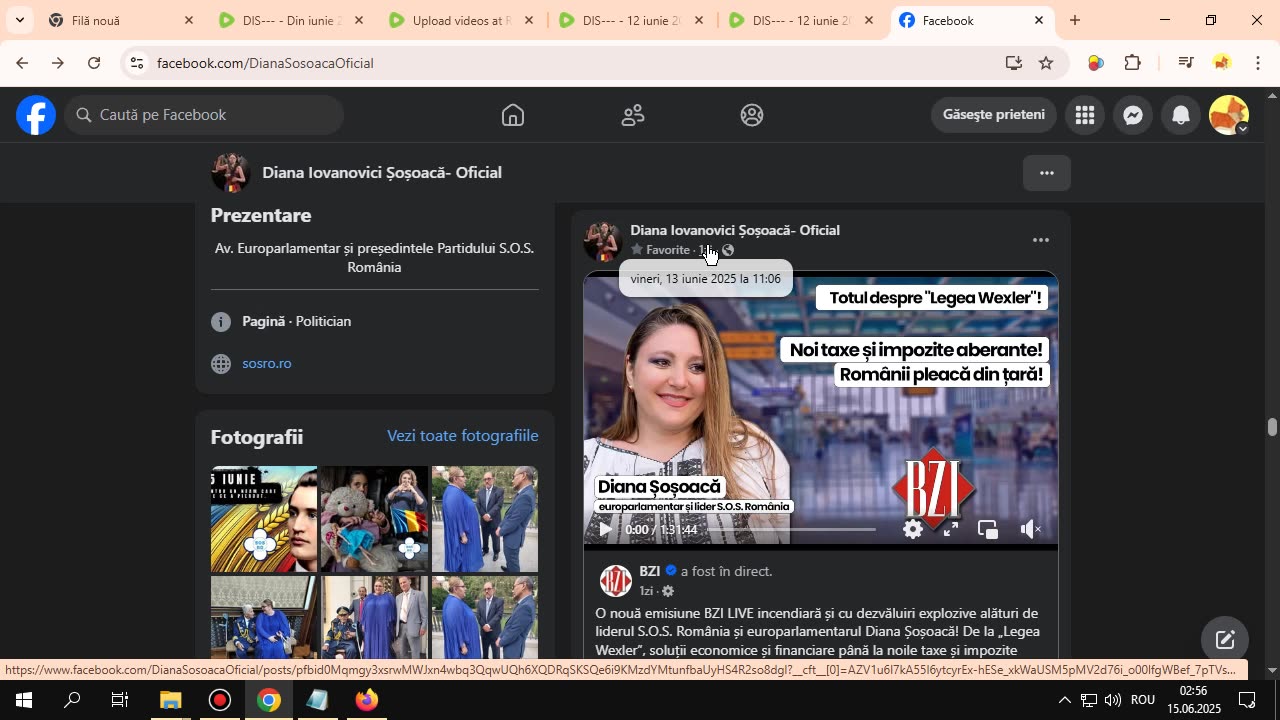Open Chrome three-dot menu
This screenshot has height=720, width=1280.
pyautogui.click(x=1258, y=63)
